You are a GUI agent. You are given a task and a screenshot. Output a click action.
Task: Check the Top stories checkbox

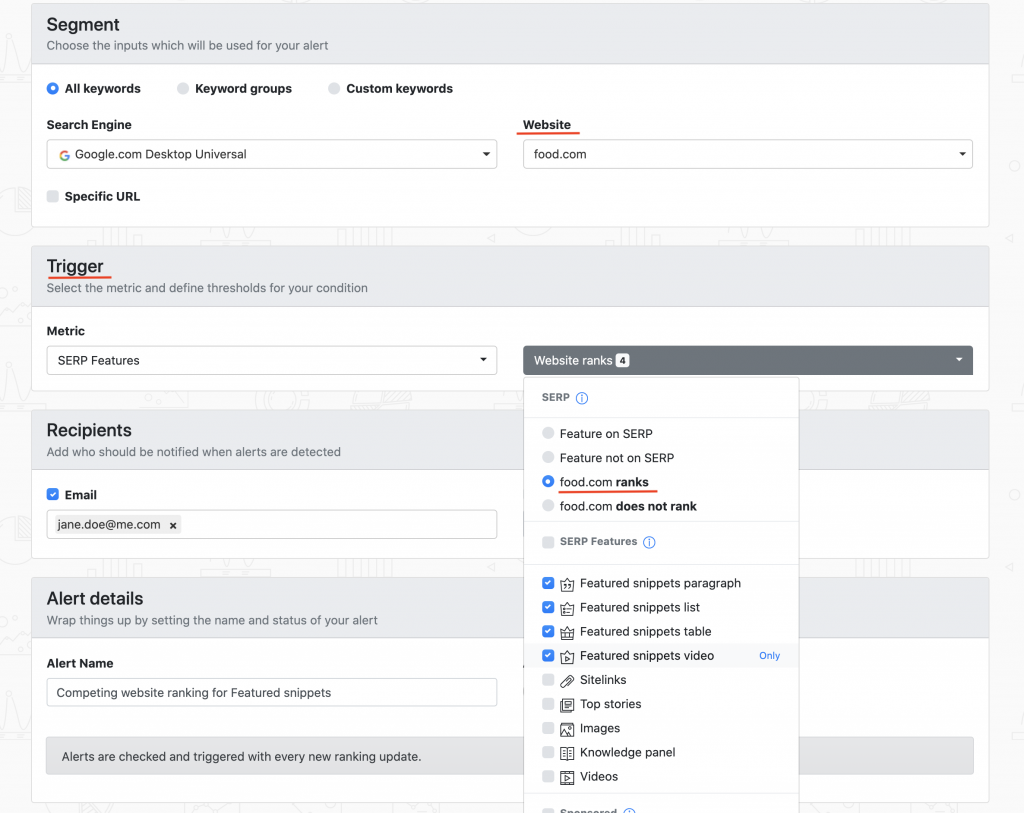click(x=548, y=704)
